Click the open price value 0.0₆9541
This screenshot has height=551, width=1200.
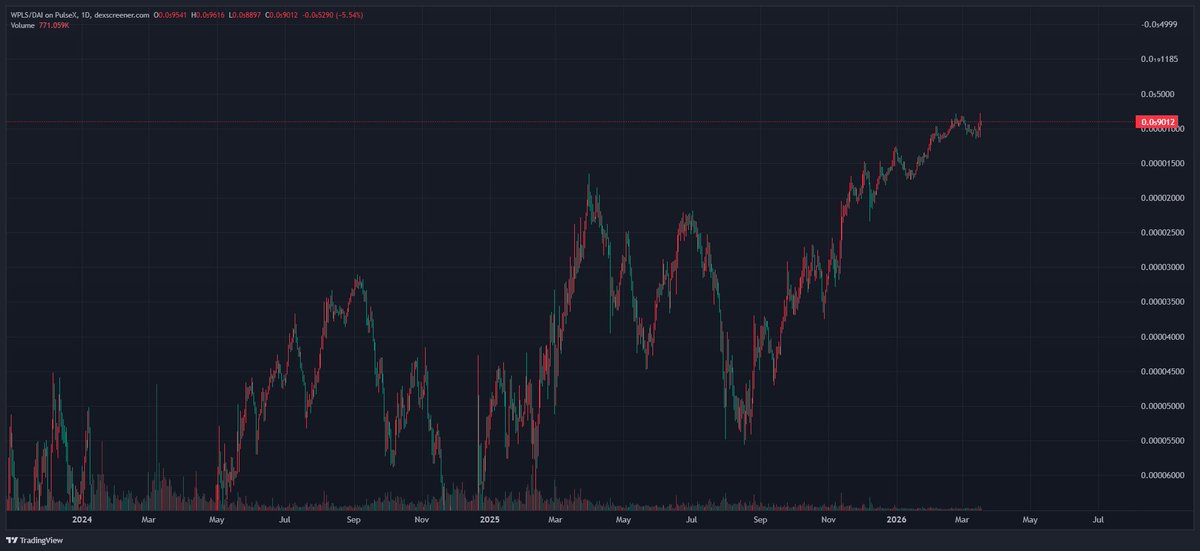tap(173, 15)
